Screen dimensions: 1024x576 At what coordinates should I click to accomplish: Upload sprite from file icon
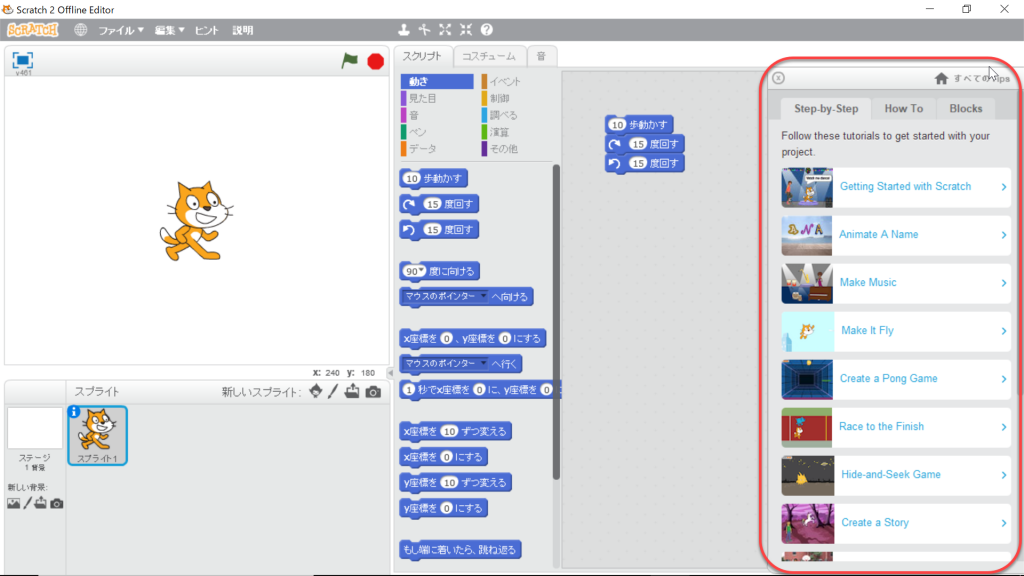pyautogui.click(x=352, y=391)
